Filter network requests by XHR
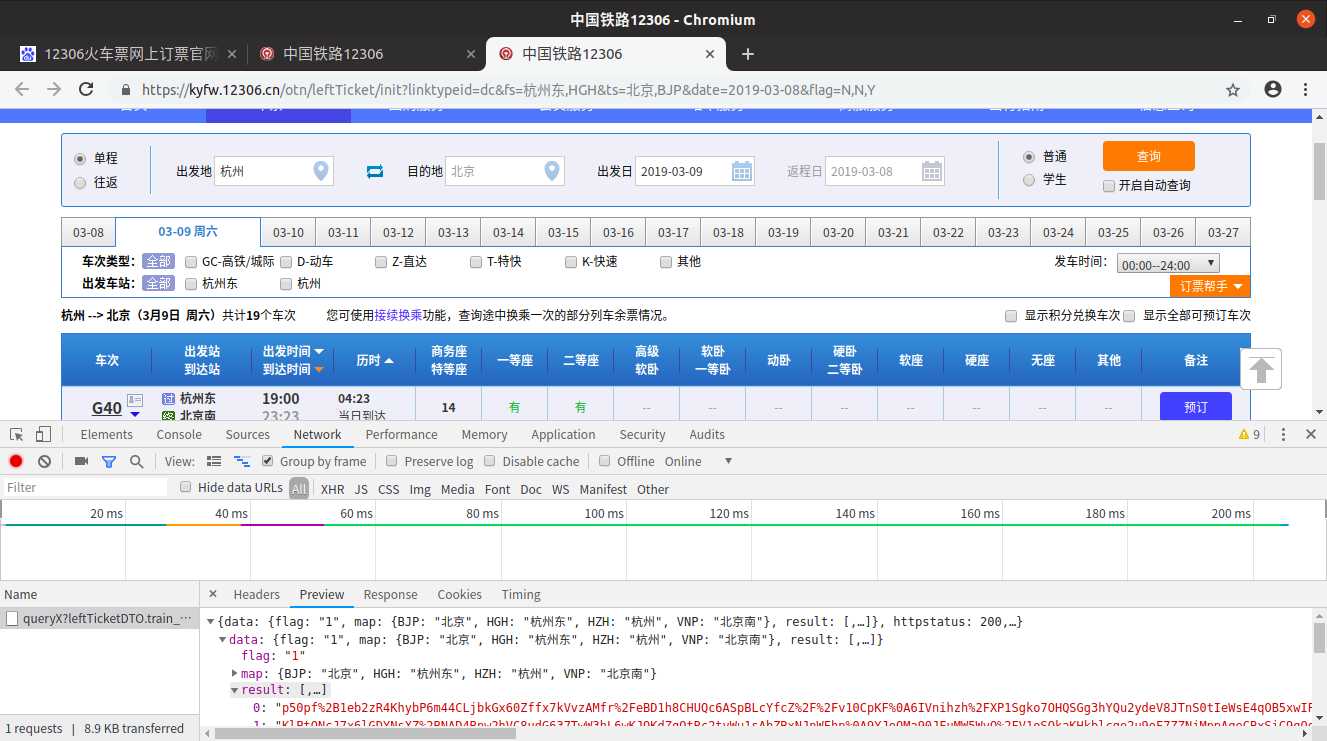 pos(332,489)
